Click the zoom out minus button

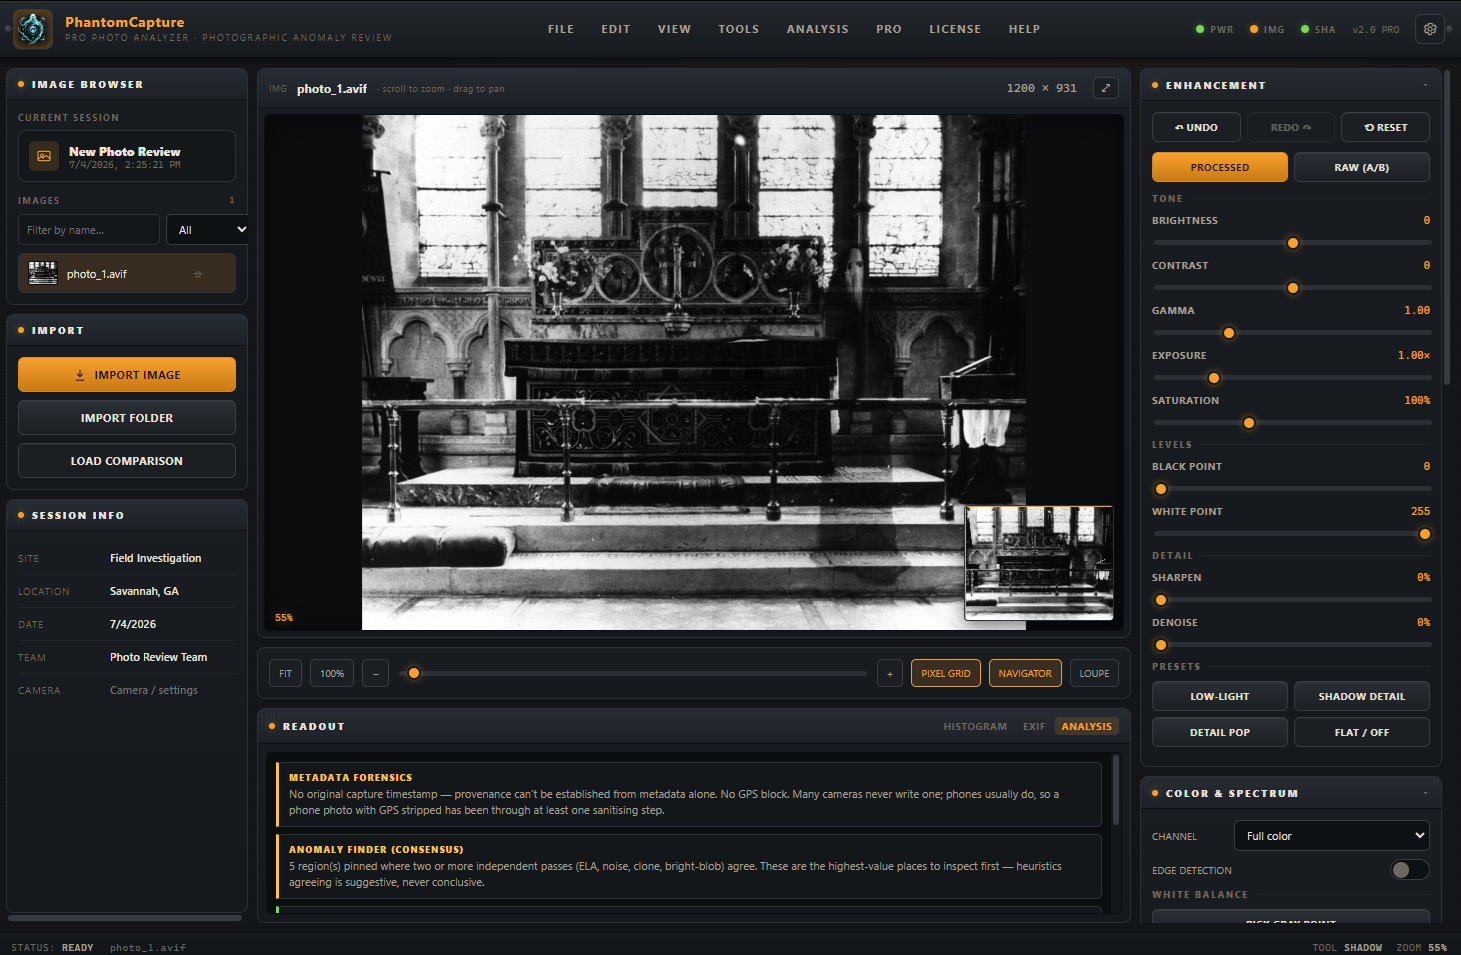(x=375, y=673)
